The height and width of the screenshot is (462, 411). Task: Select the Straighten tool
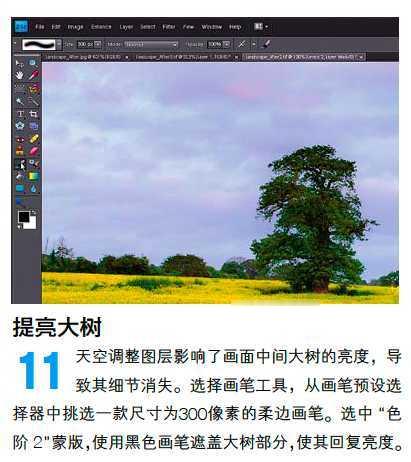[x=33, y=126]
